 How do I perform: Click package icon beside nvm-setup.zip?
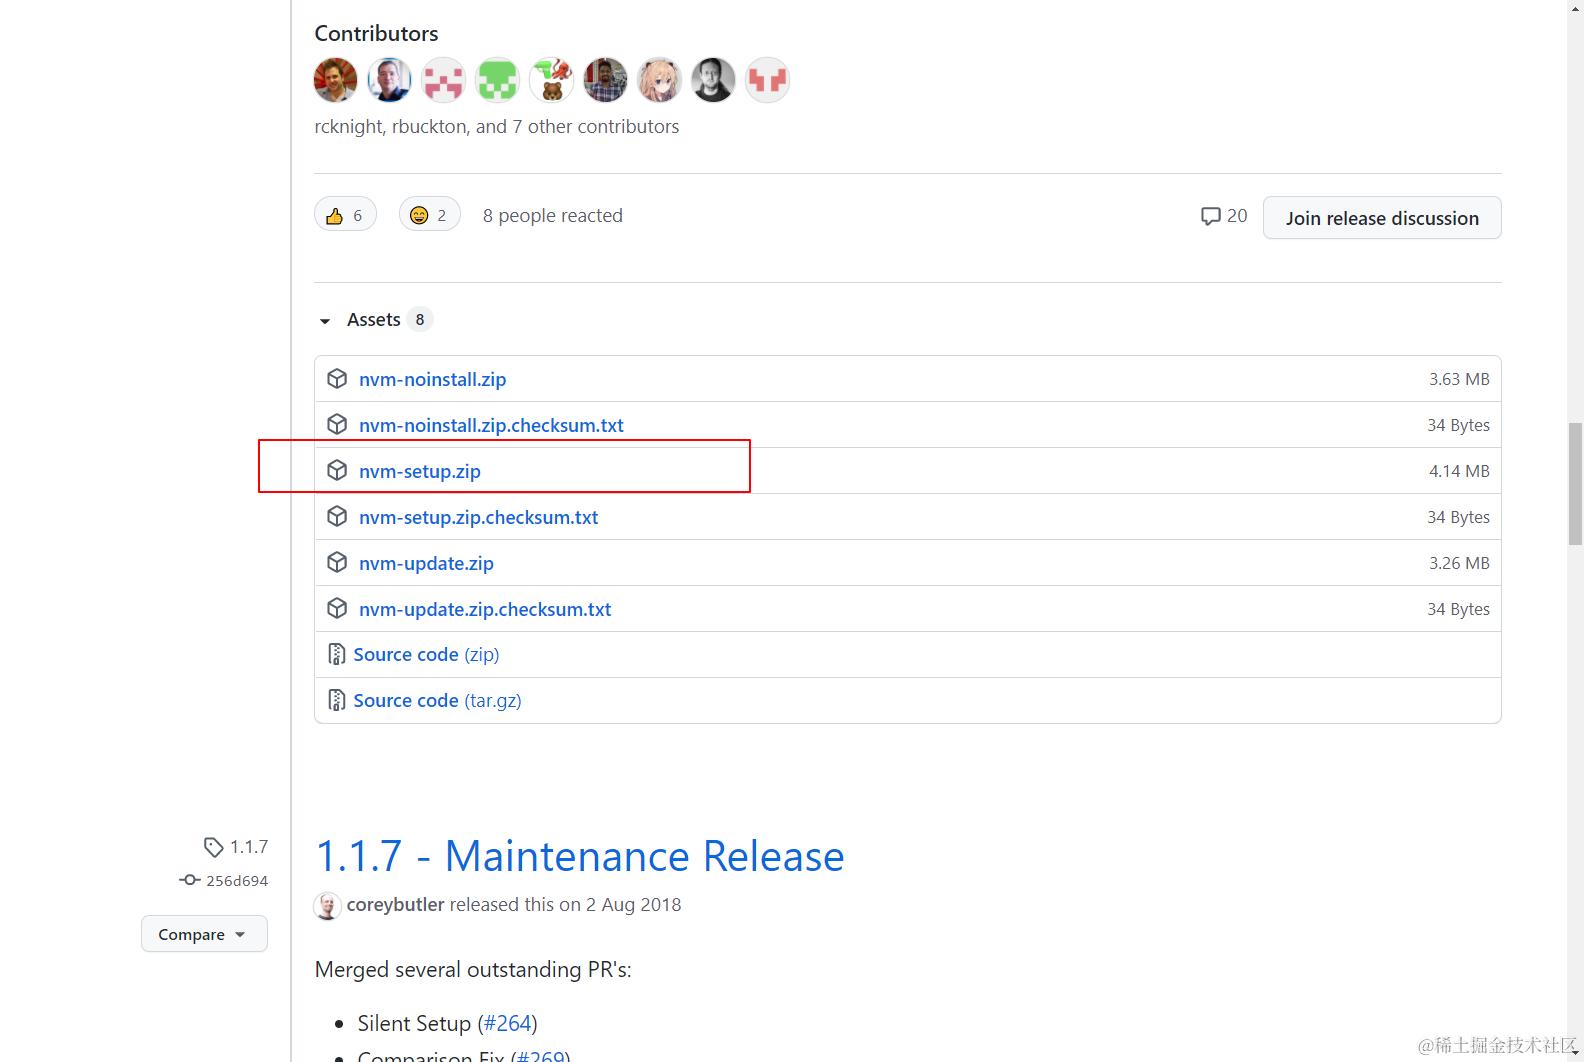point(337,470)
